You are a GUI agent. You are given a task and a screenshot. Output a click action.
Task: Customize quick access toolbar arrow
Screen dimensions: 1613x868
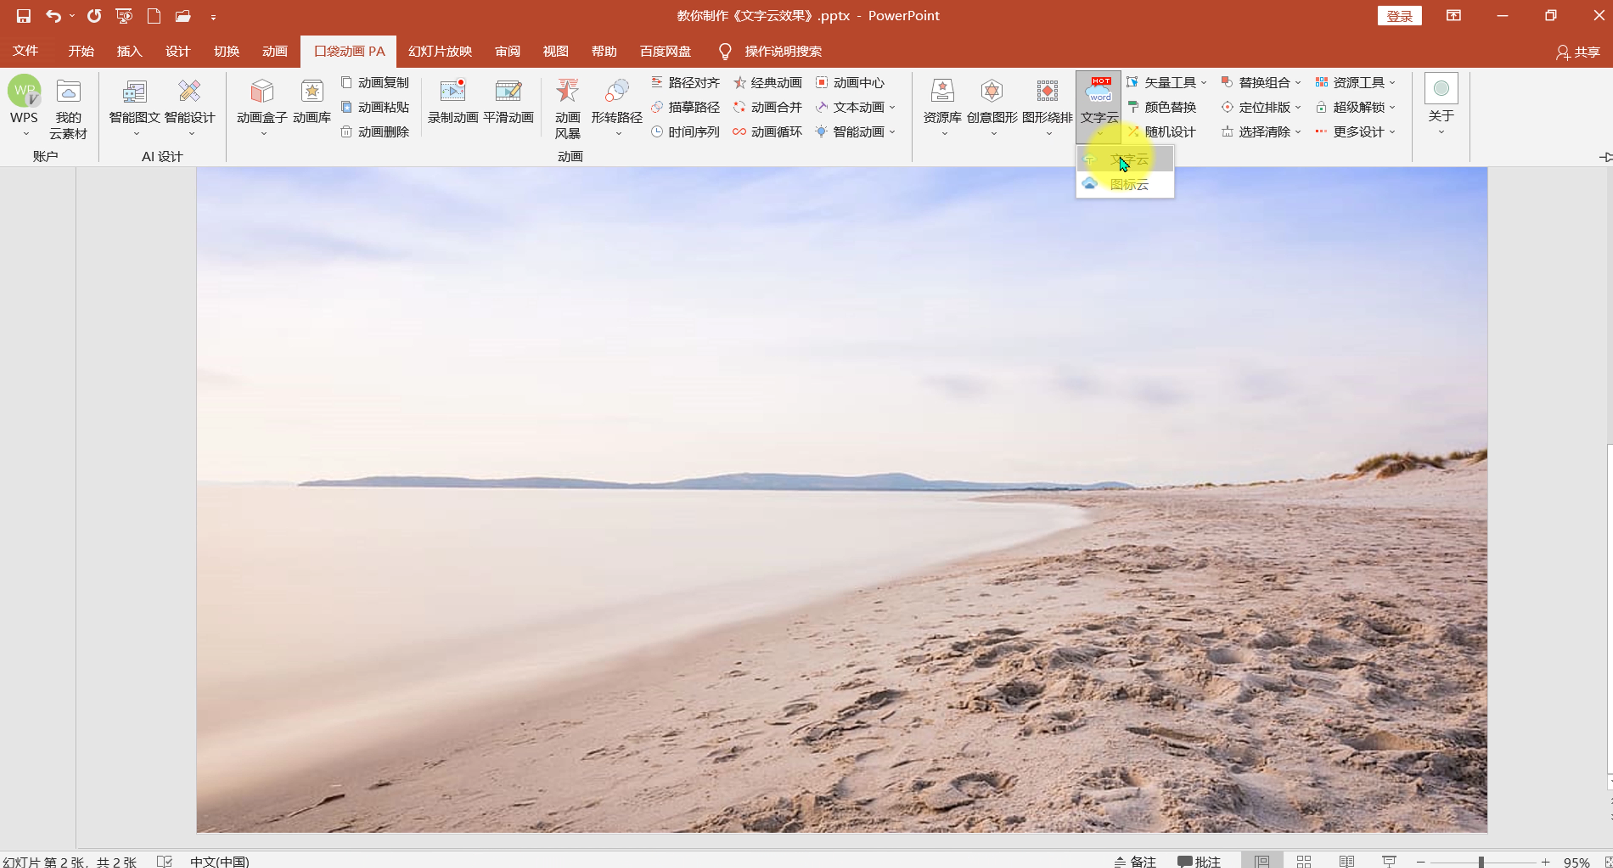click(213, 17)
